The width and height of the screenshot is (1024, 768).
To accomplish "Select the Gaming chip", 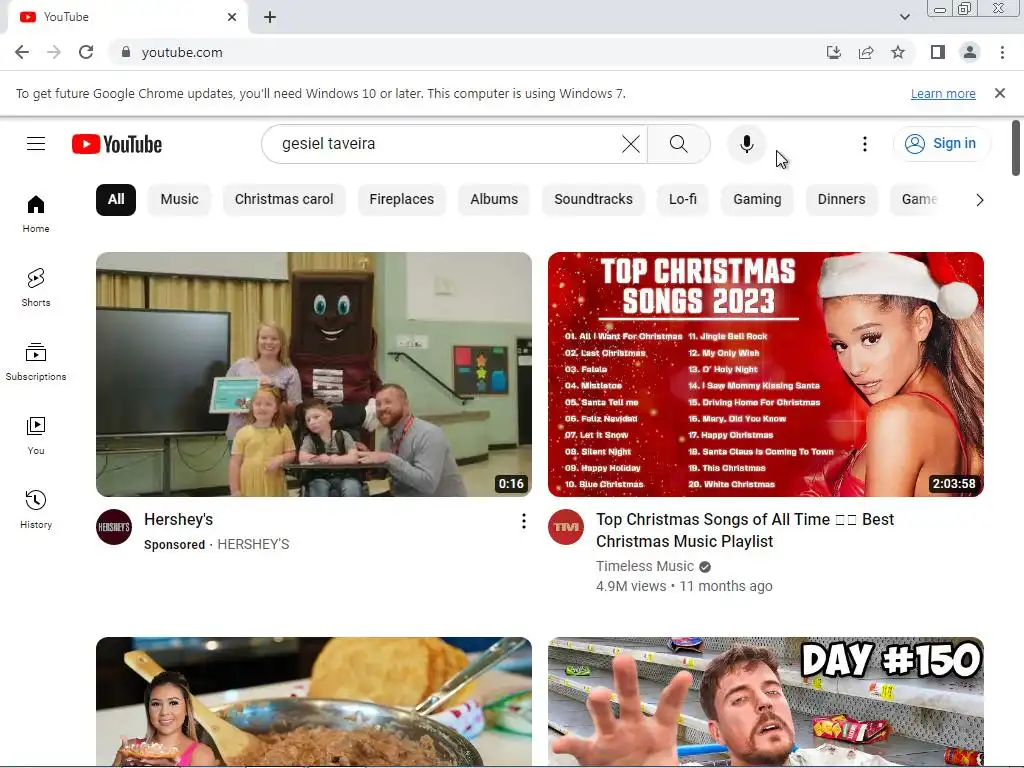I will [758, 200].
